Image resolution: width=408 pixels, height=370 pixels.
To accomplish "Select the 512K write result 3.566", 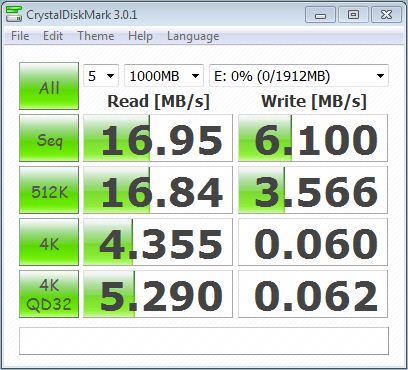I will (x=313, y=190).
